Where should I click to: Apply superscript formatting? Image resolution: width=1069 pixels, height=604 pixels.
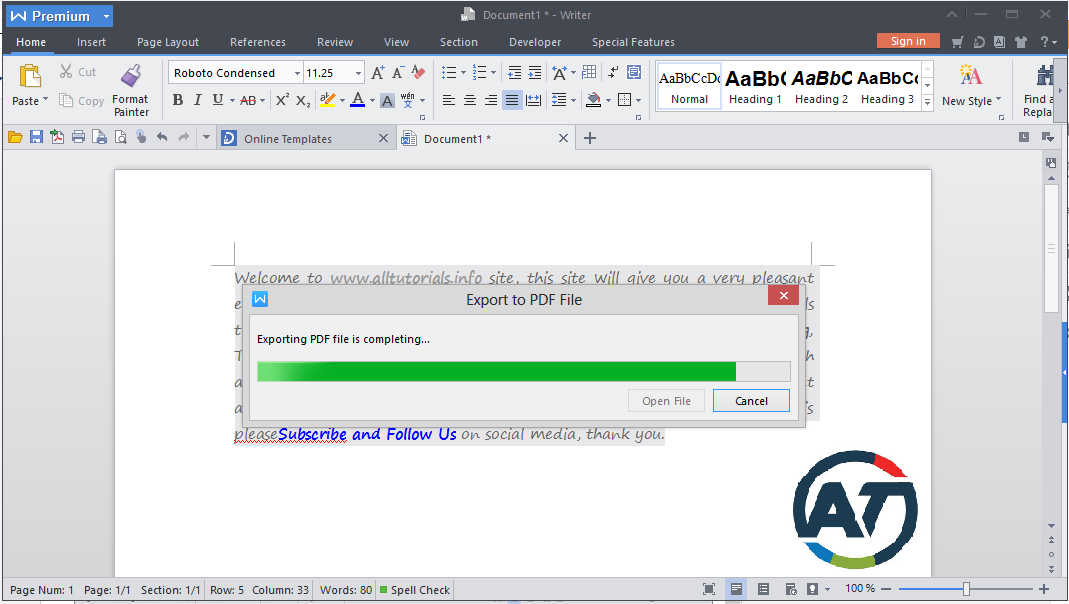coord(282,100)
